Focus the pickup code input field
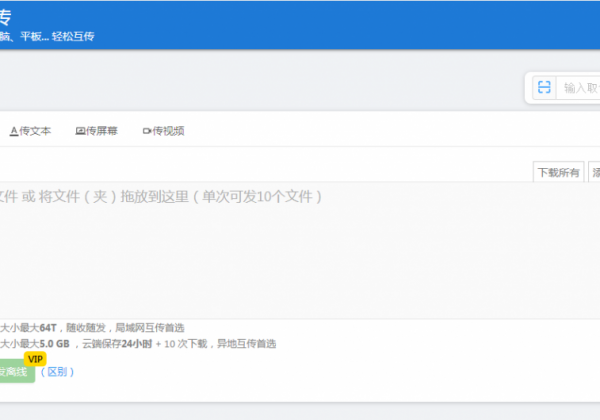 coord(578,88)
